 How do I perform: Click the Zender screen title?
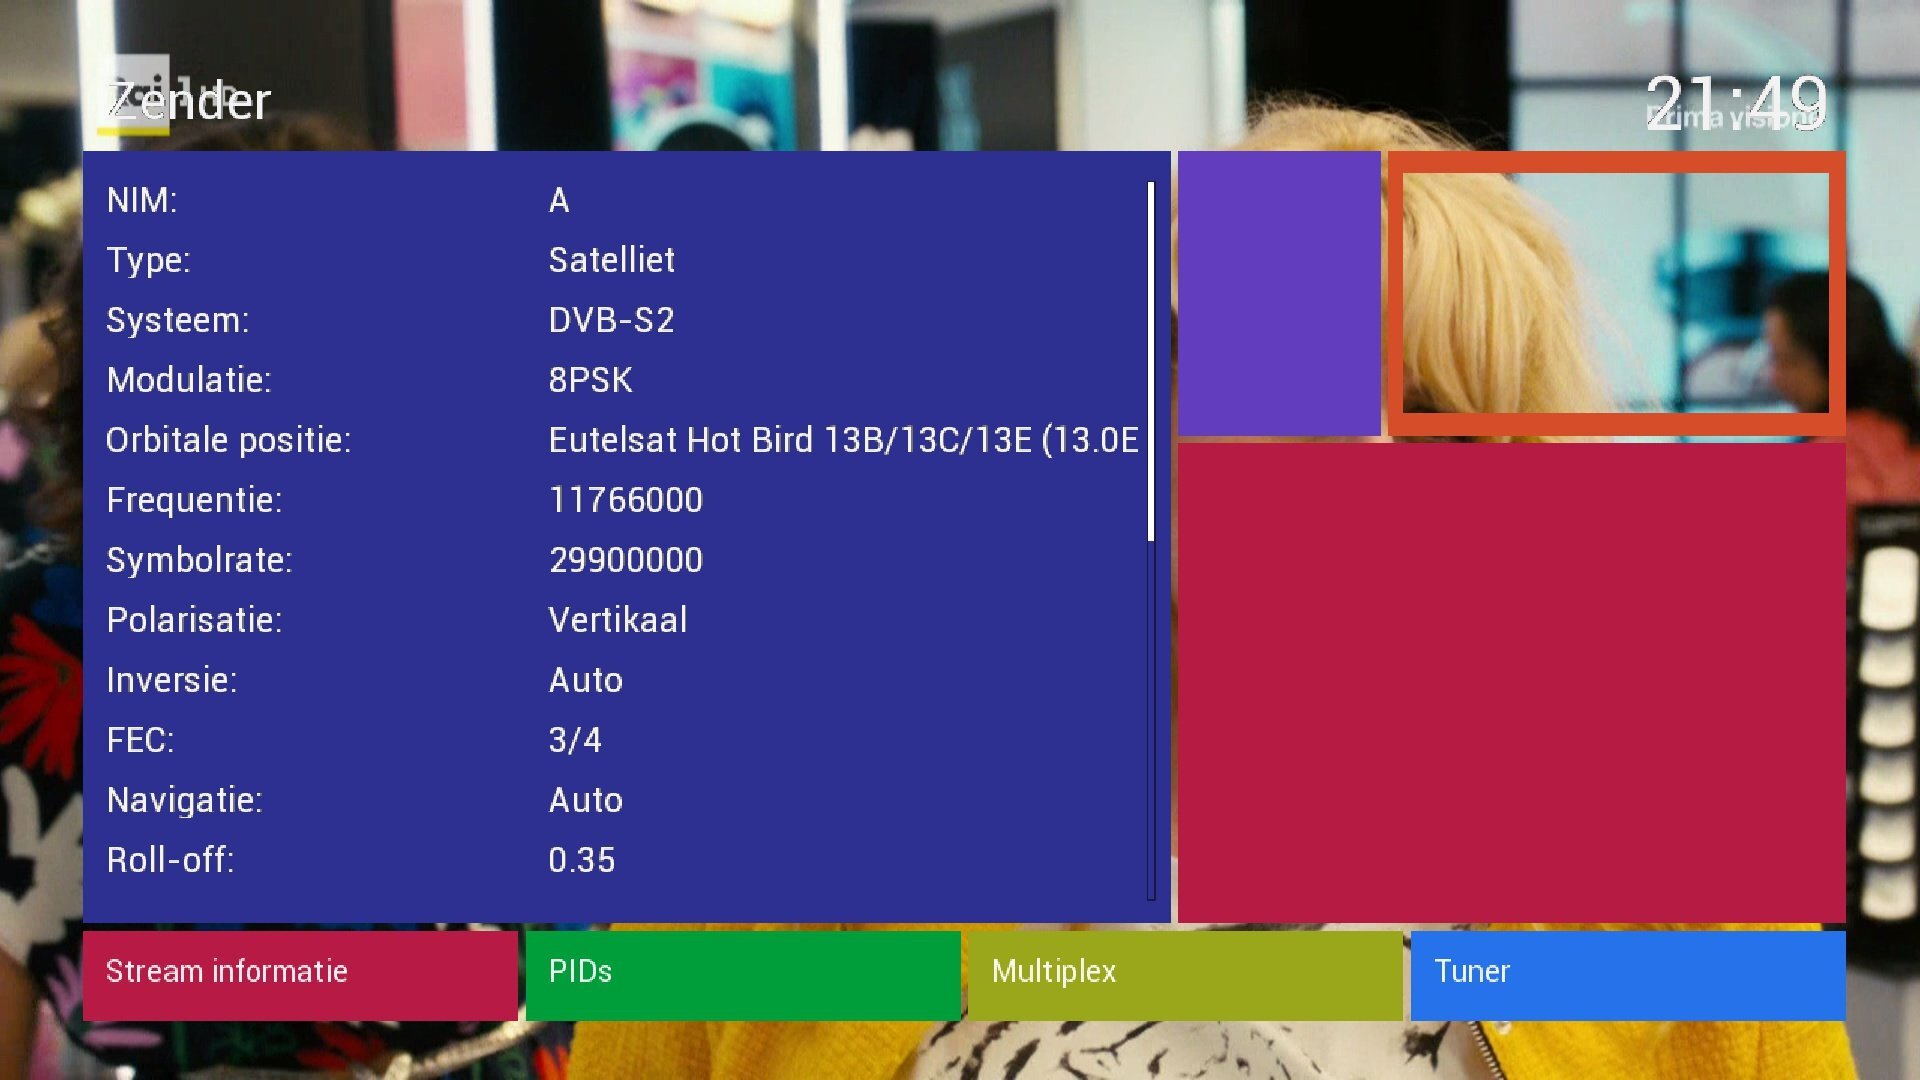[x=189, y=102]
